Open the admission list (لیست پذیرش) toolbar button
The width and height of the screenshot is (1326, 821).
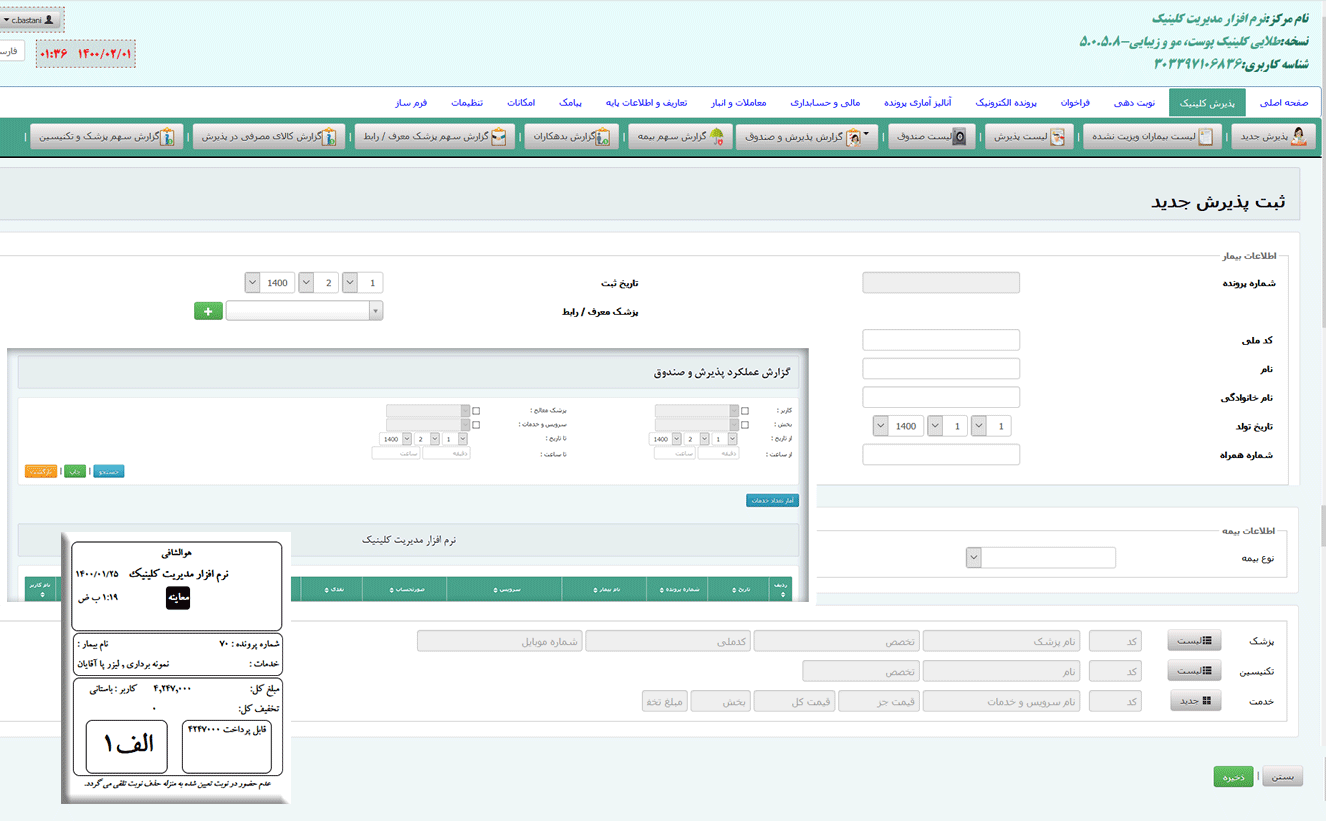click(x=1030, y=137)
